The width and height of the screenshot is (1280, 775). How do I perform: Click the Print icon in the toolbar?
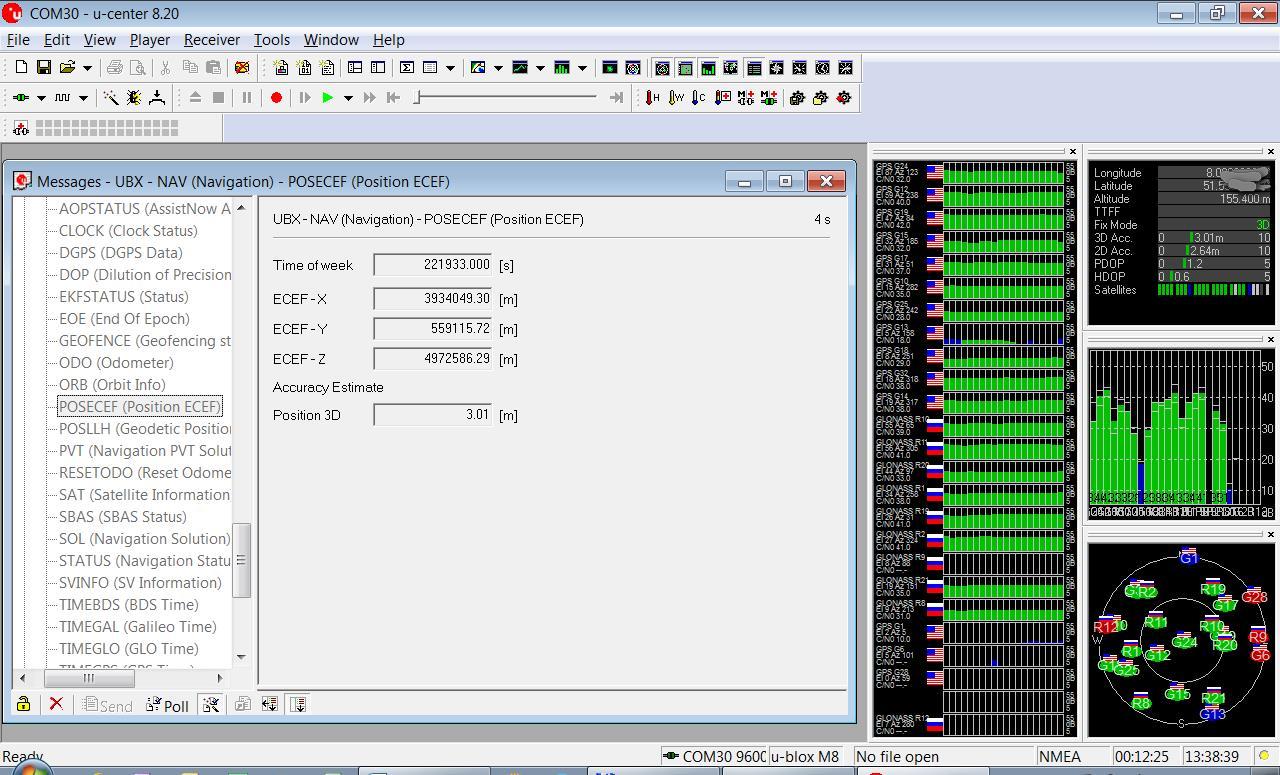coord(116,68)
